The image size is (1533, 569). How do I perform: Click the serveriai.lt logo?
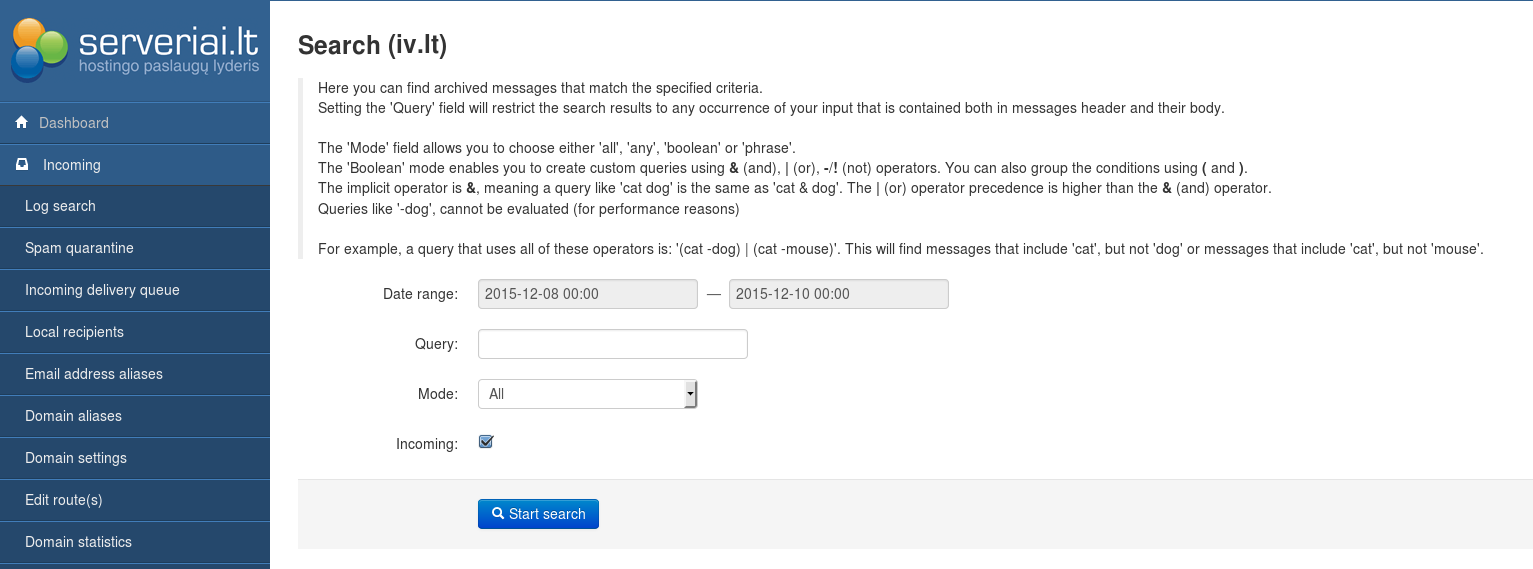coord(135,50)
